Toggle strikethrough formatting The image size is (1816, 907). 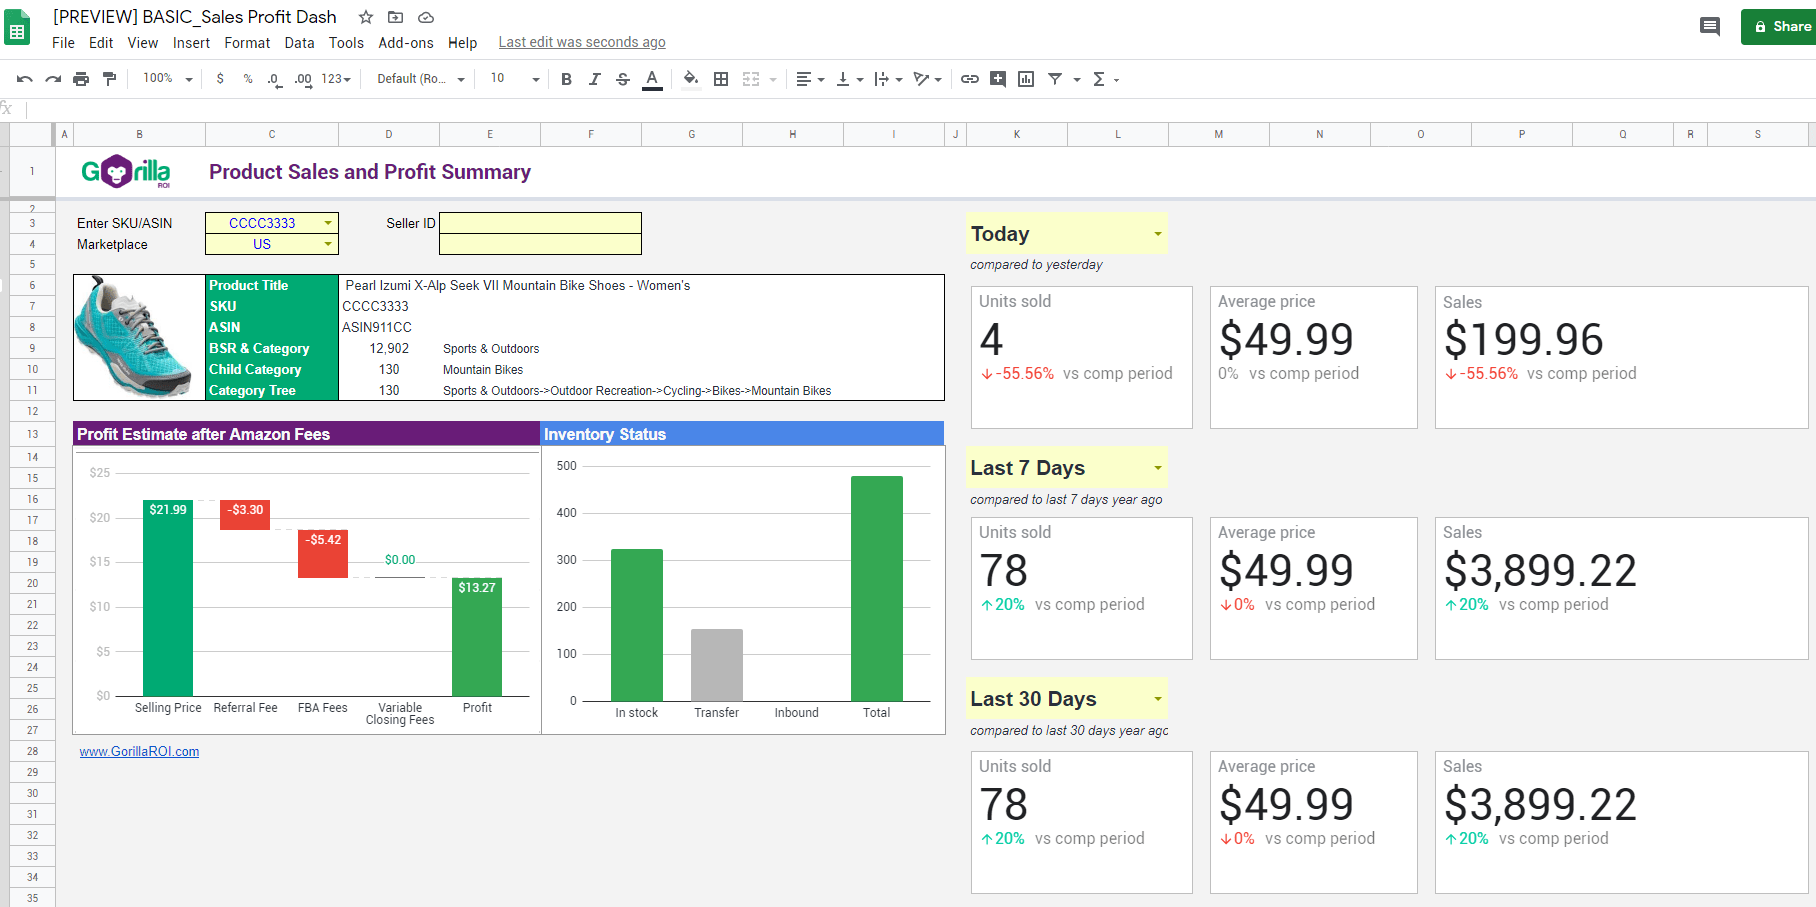pos(622,79)
